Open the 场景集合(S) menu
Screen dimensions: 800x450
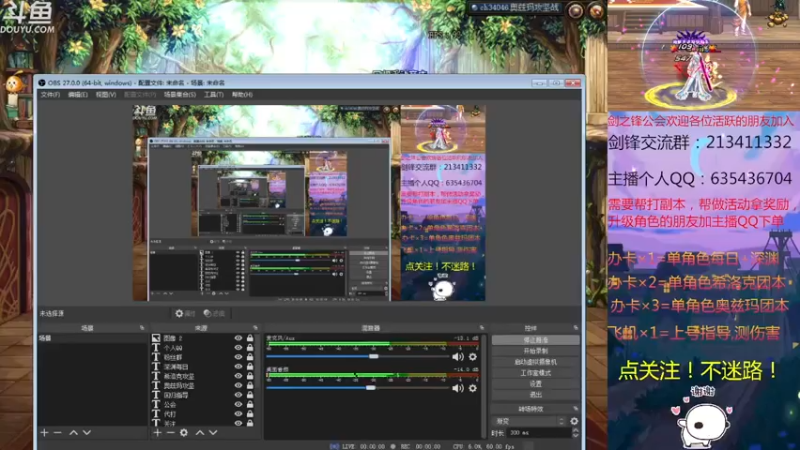click(x=180, y=95)
